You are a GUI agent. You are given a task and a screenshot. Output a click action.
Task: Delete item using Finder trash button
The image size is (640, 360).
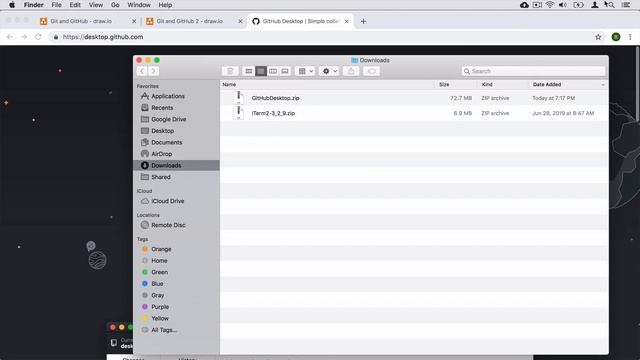pos(230,71)
